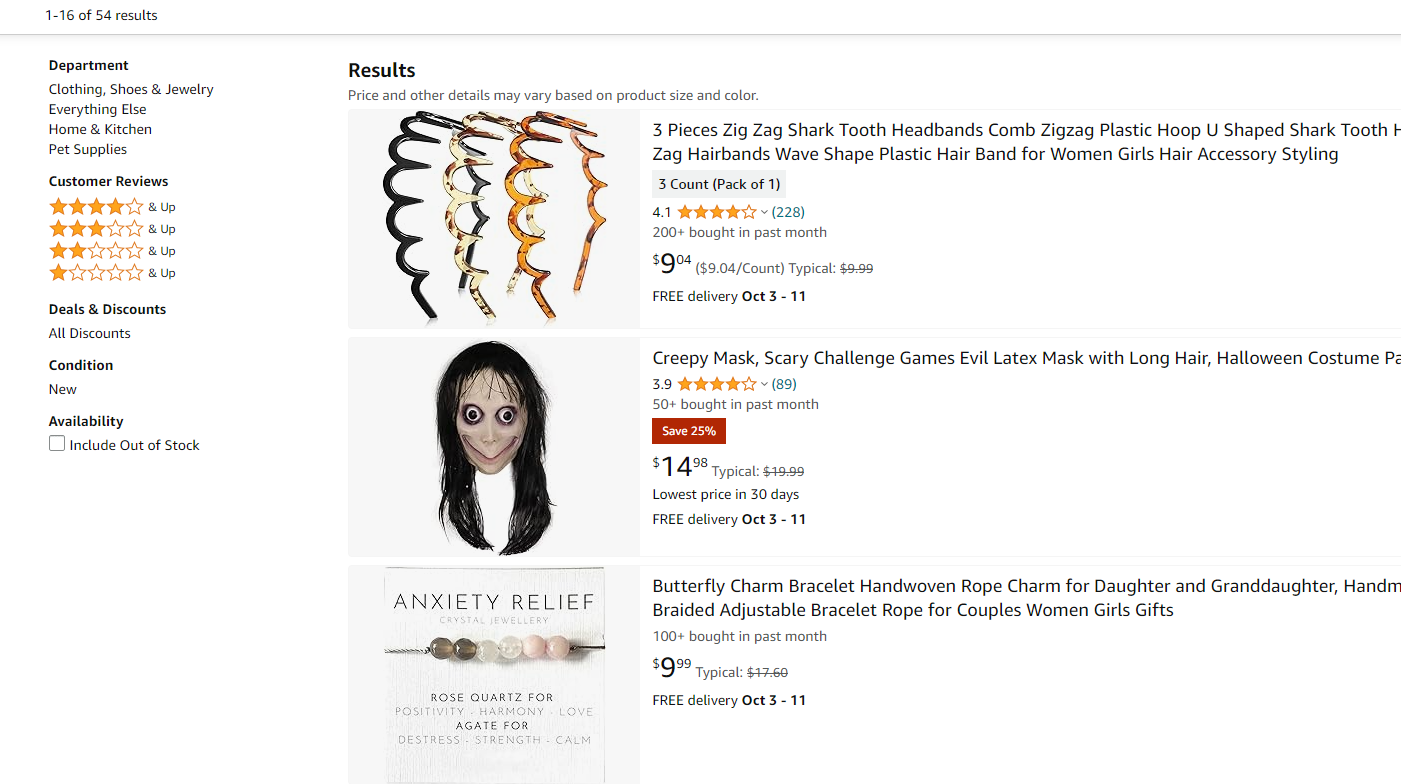This screenshot has height=784, width=1401.
Task: Click star rating of Creepy Mask
Action: pyautogui.click(x=716, y=384)
